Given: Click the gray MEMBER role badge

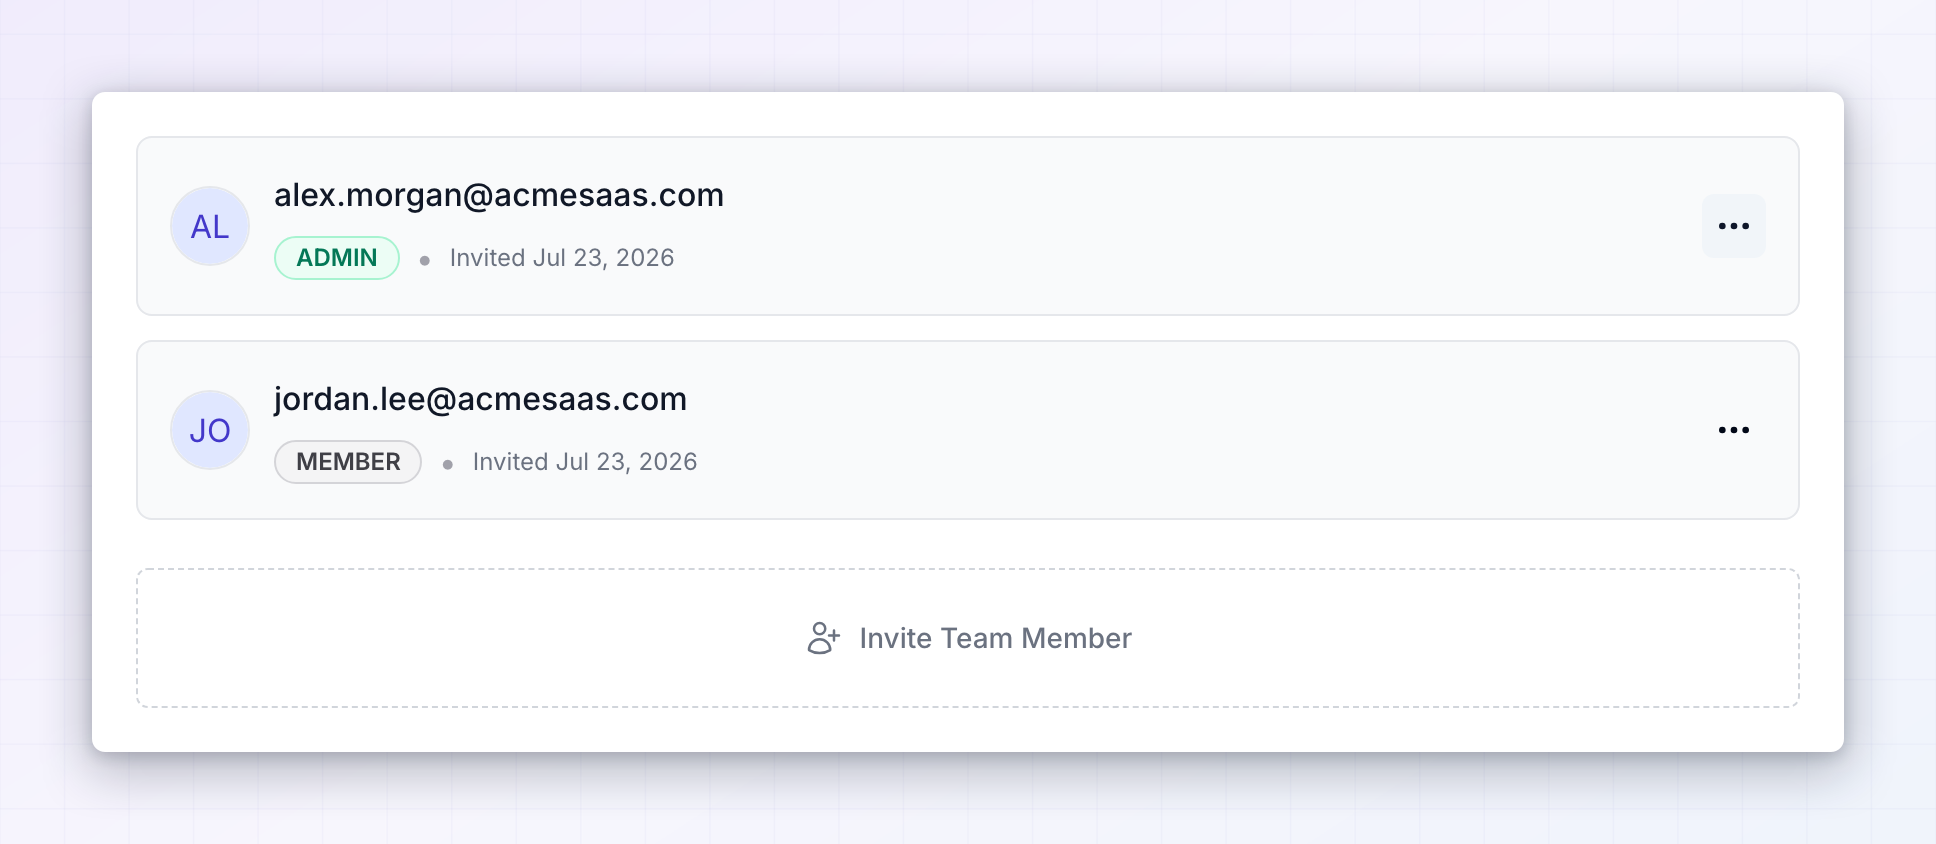Looking at the screenshot, I should coord(348,462).
